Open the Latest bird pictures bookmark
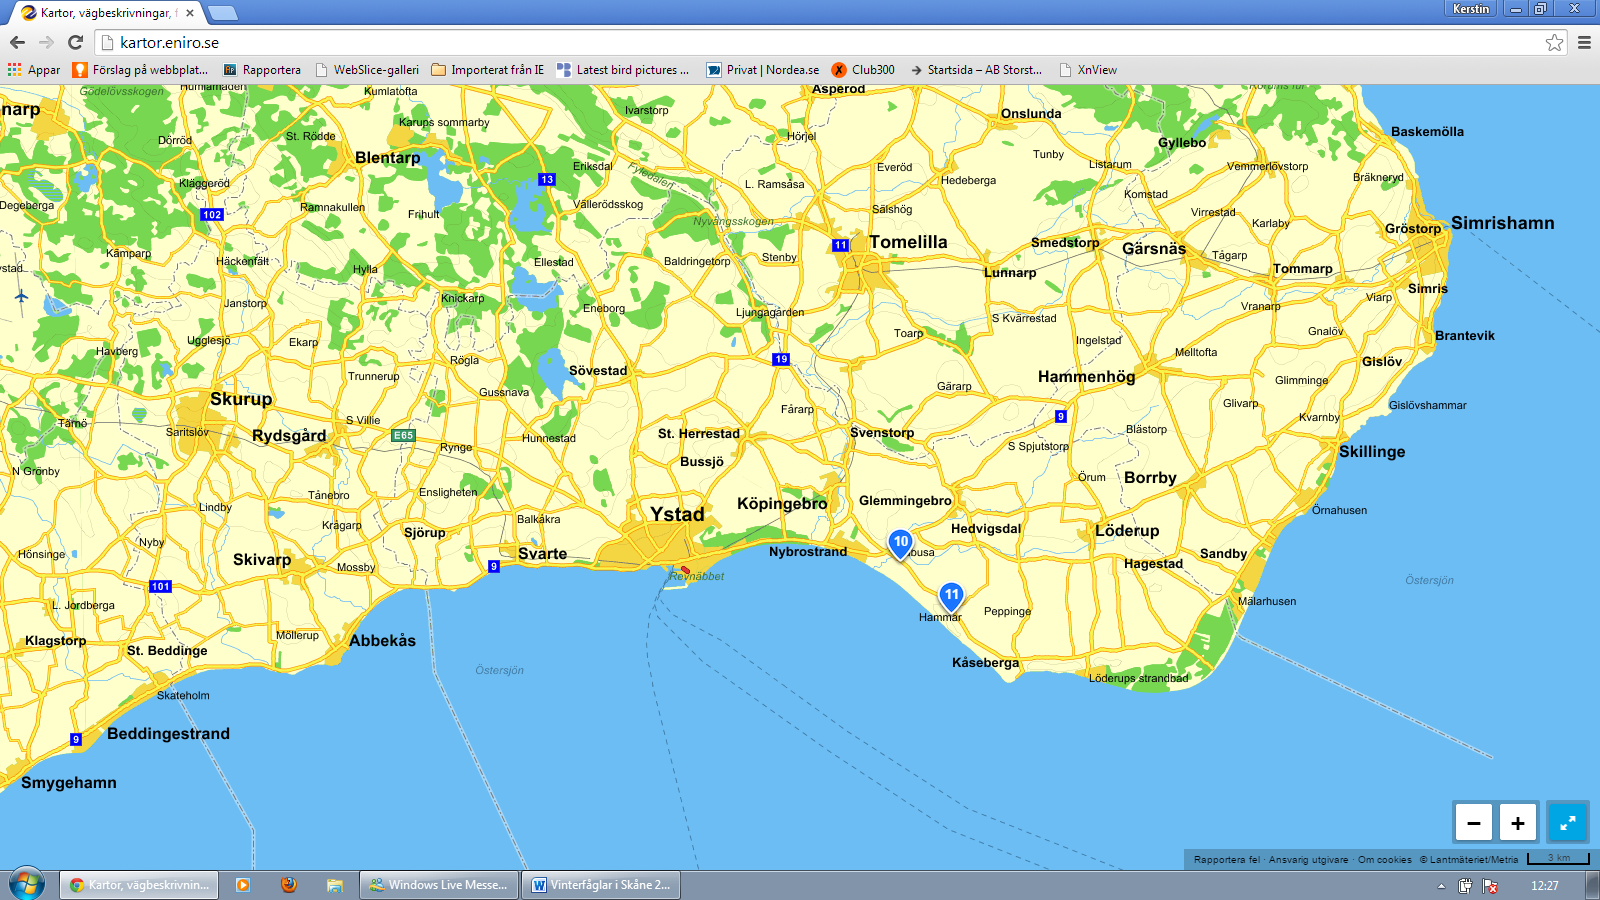This screenshot has height=900, width=1600. pyautogui.click(x=623, y=70)
